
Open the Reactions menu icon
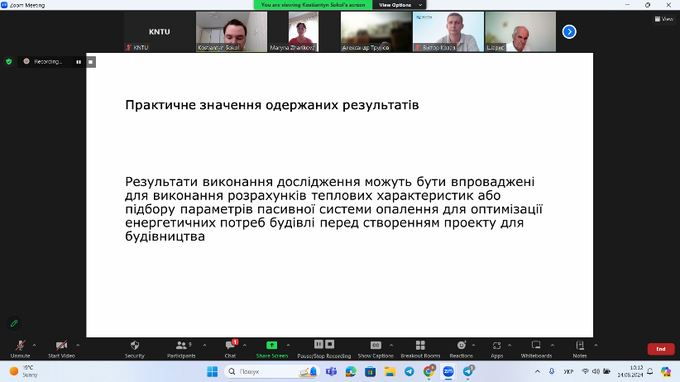coord(461,346)
